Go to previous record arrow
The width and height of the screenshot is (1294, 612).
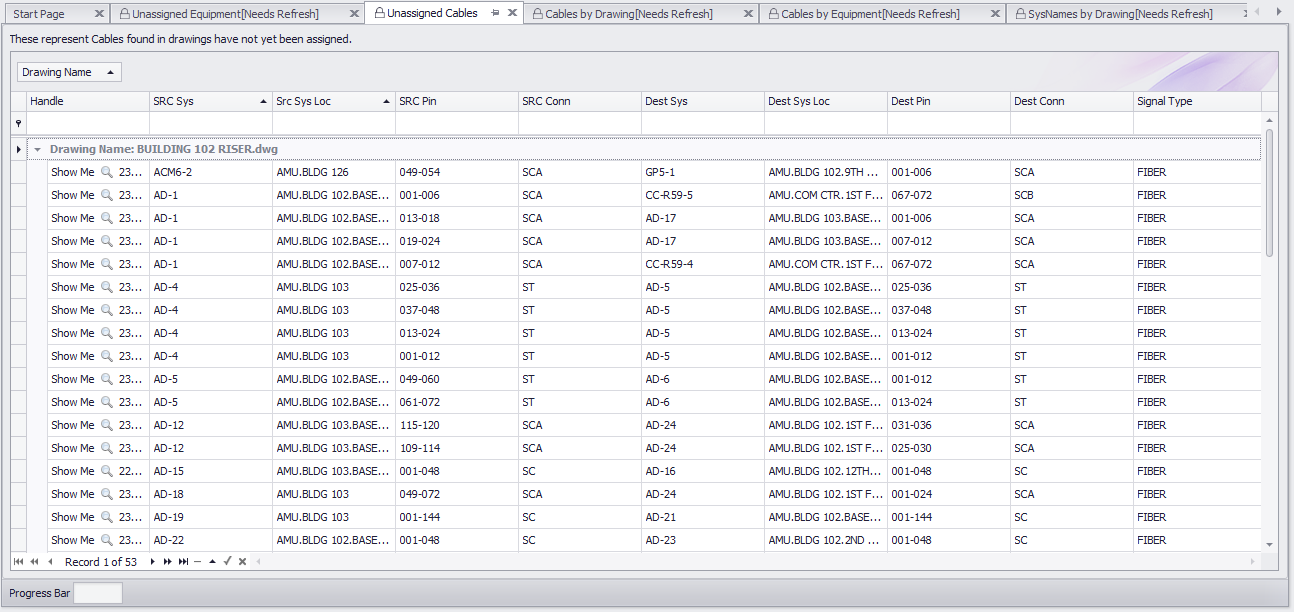tap(50, 562)
